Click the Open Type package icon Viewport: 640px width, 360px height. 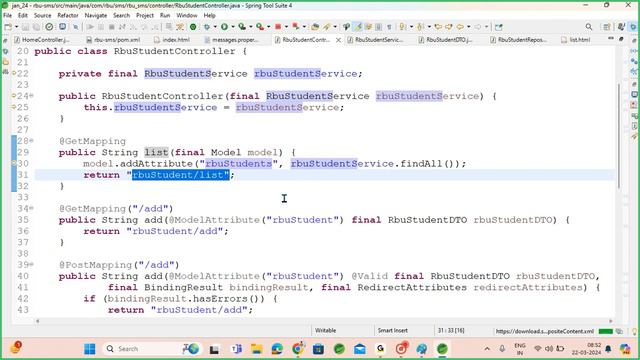315,27
